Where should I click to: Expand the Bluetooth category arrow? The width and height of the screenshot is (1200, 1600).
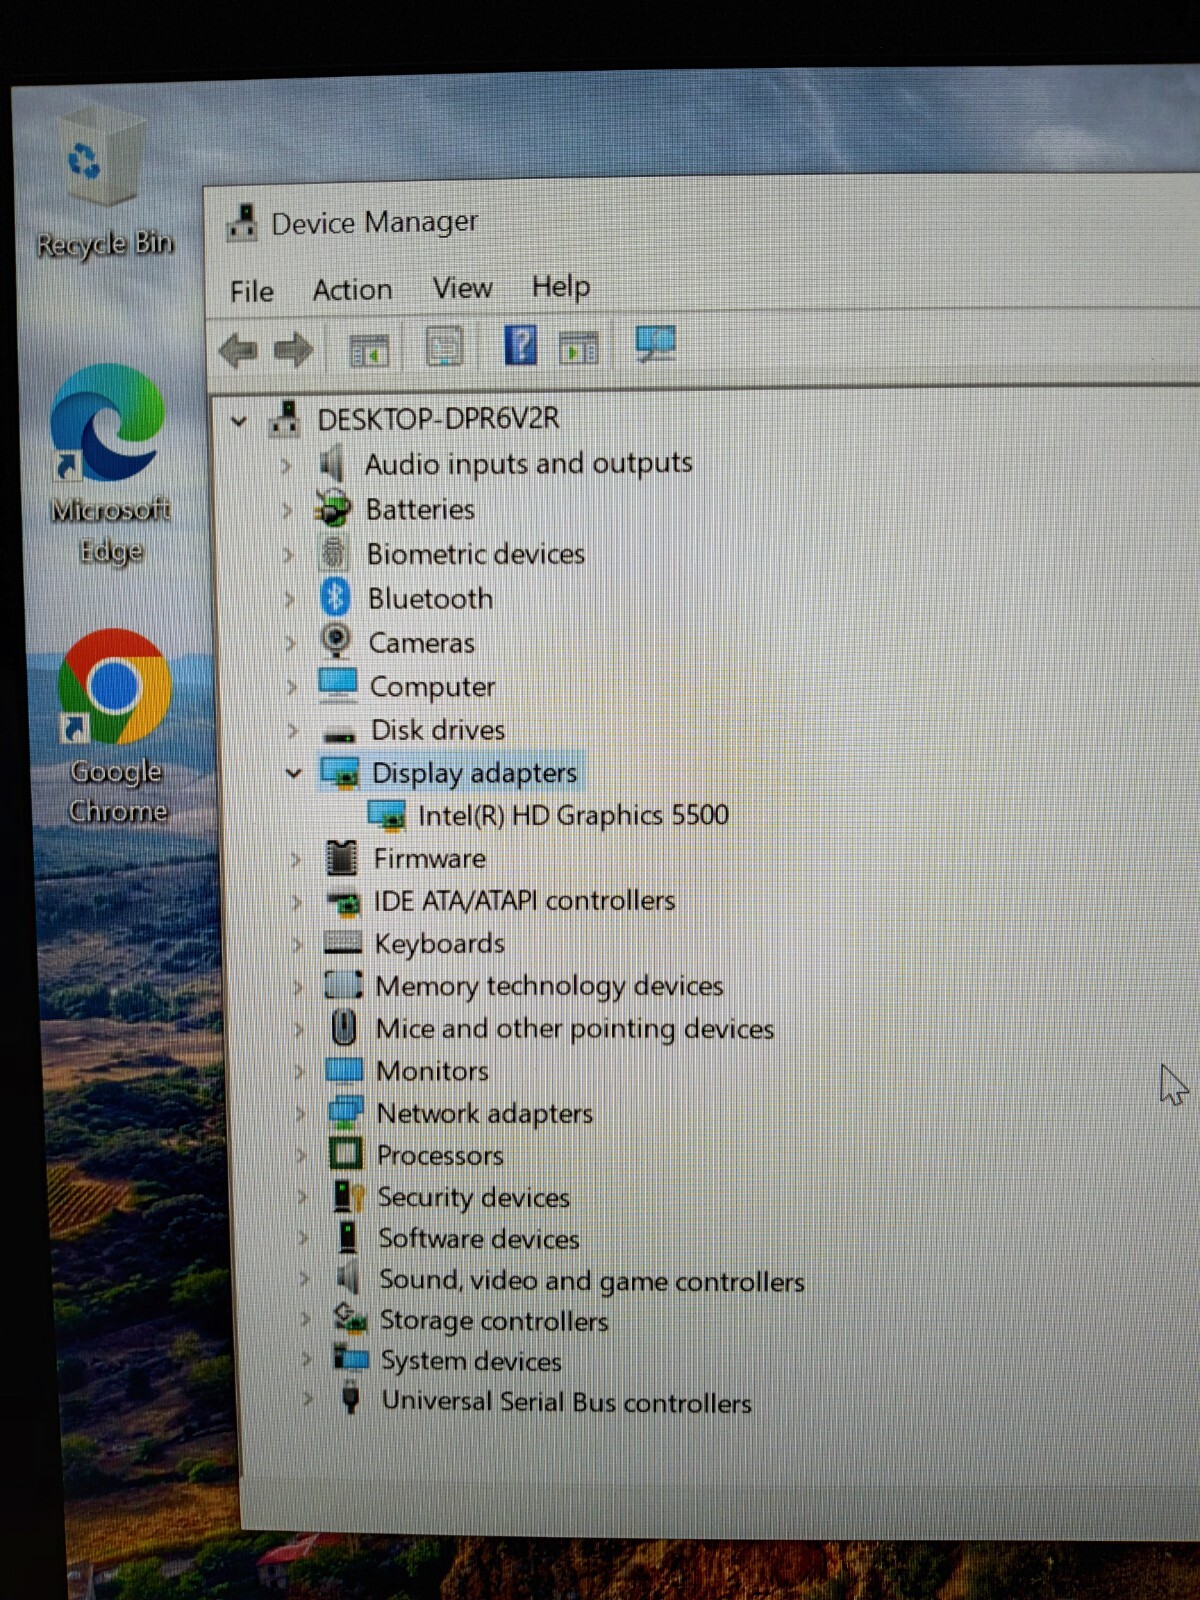pyautogui.click(x=289, y=599)
